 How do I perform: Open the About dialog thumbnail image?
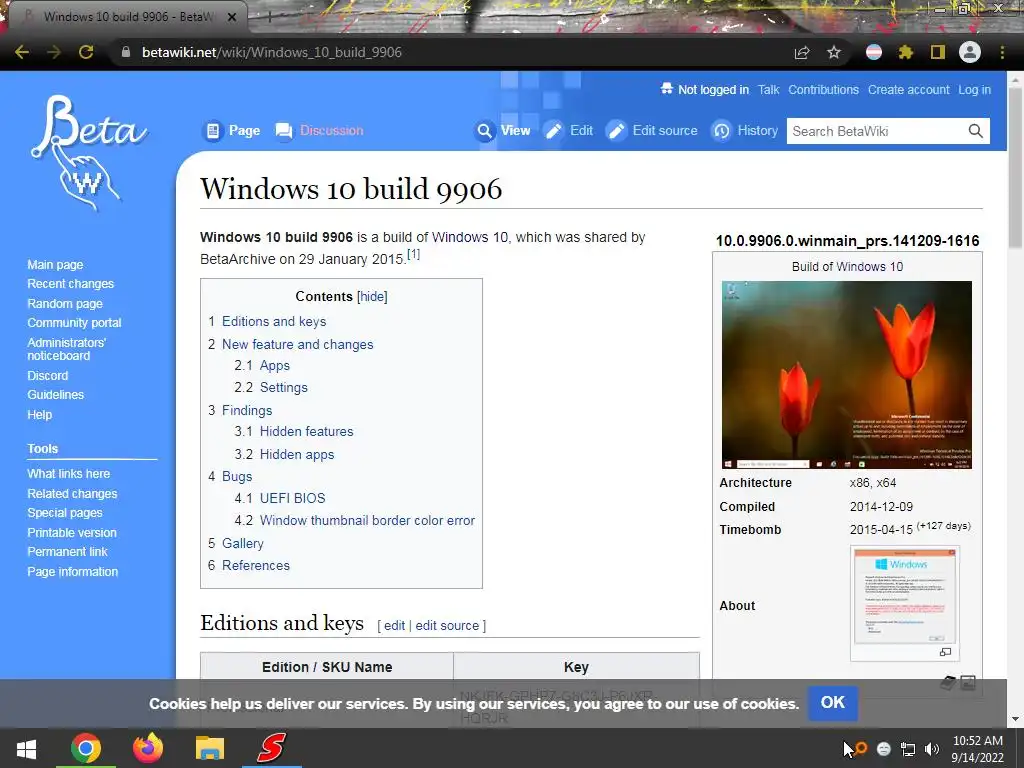905,597
